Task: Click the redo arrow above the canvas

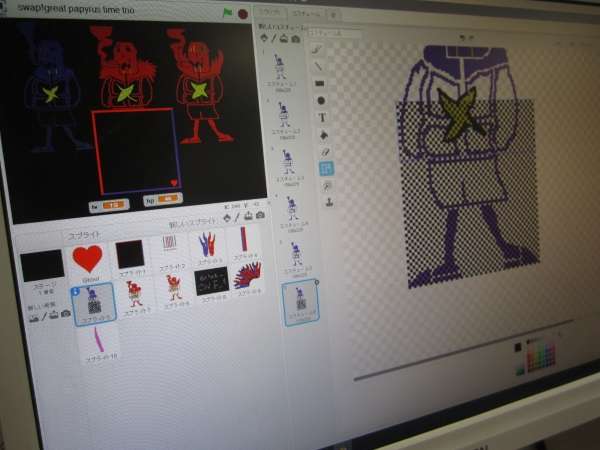Action: (471, 38)
